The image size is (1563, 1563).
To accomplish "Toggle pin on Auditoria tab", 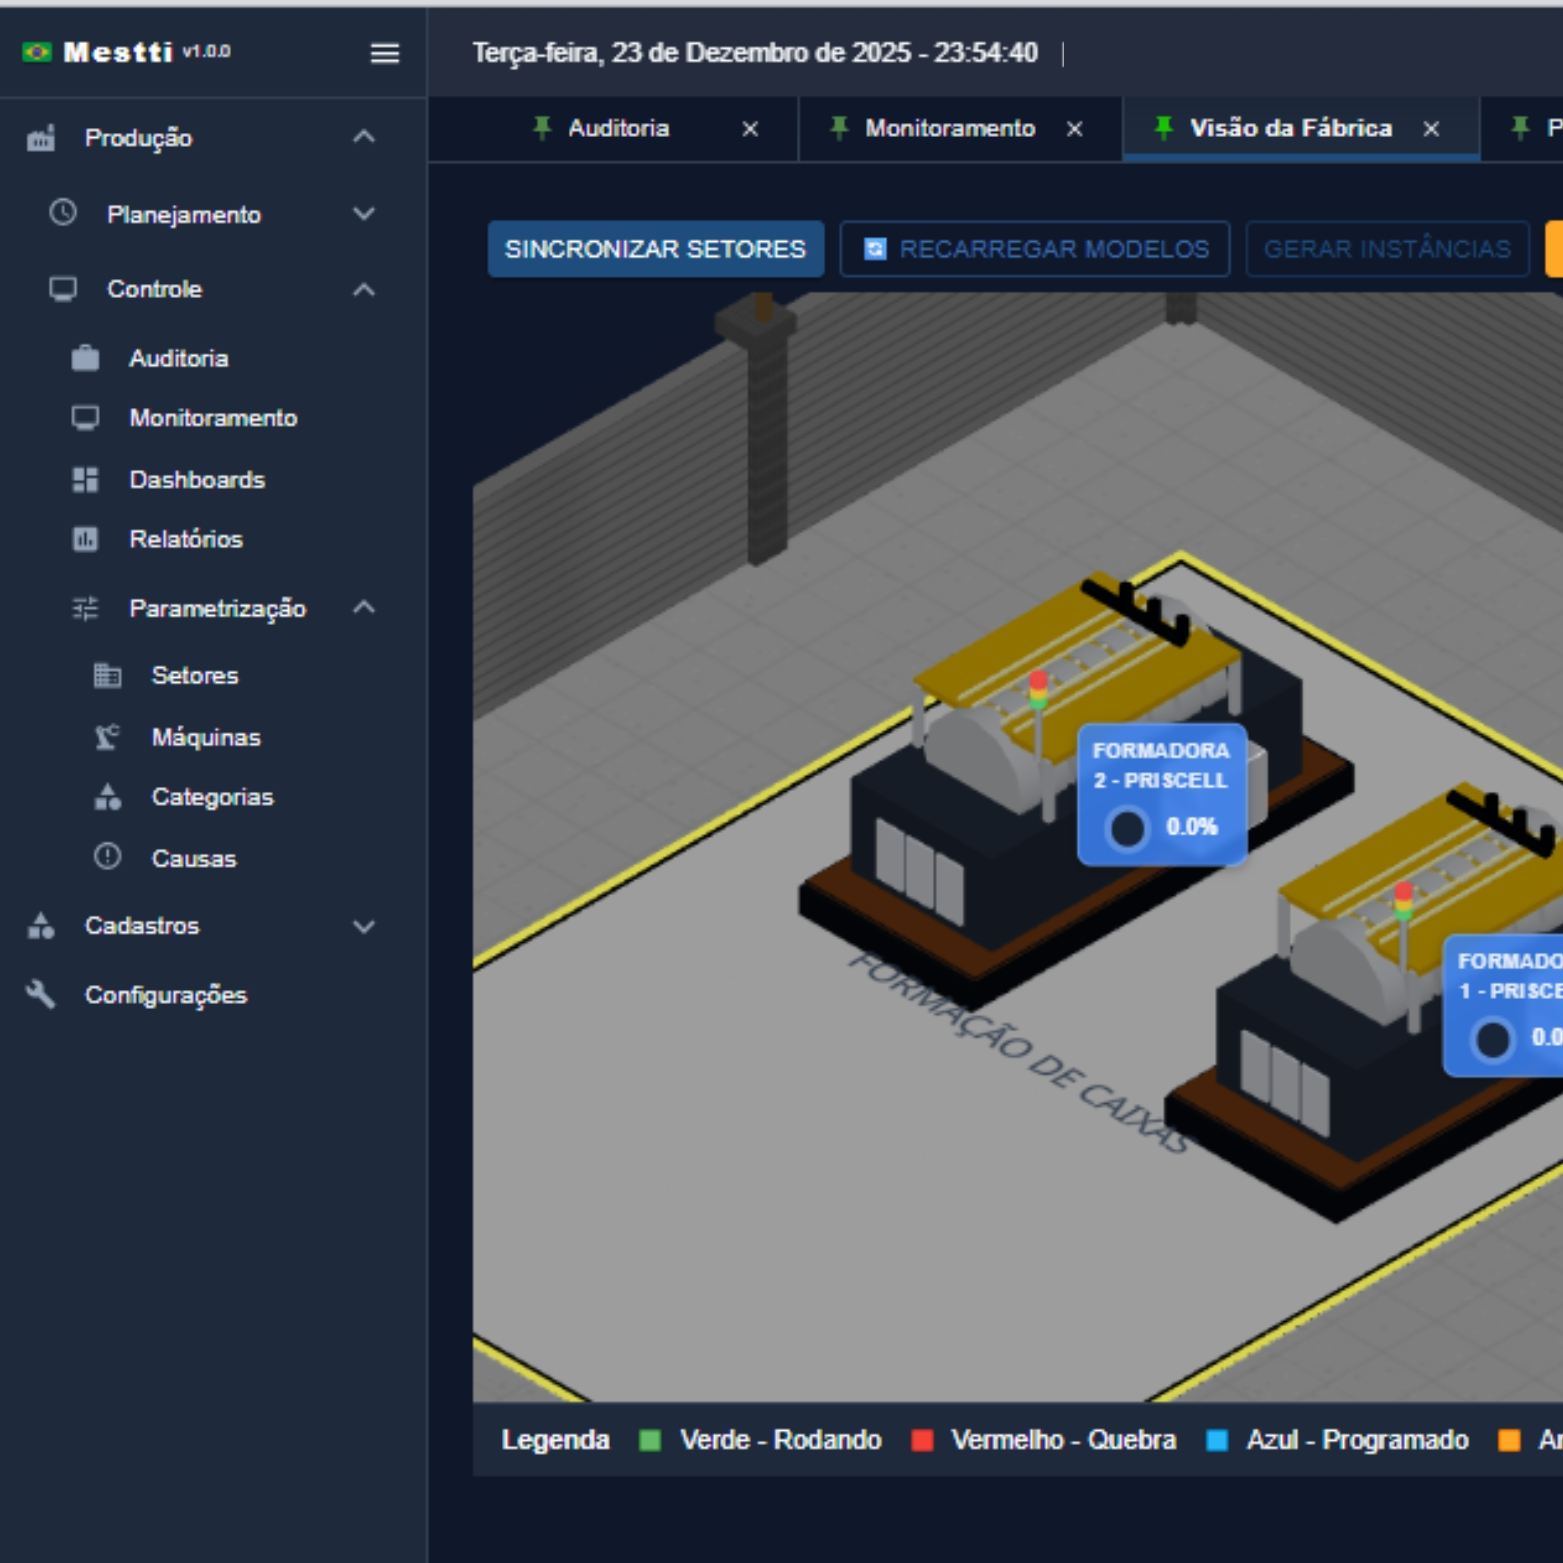I will (x=542, y=128).
